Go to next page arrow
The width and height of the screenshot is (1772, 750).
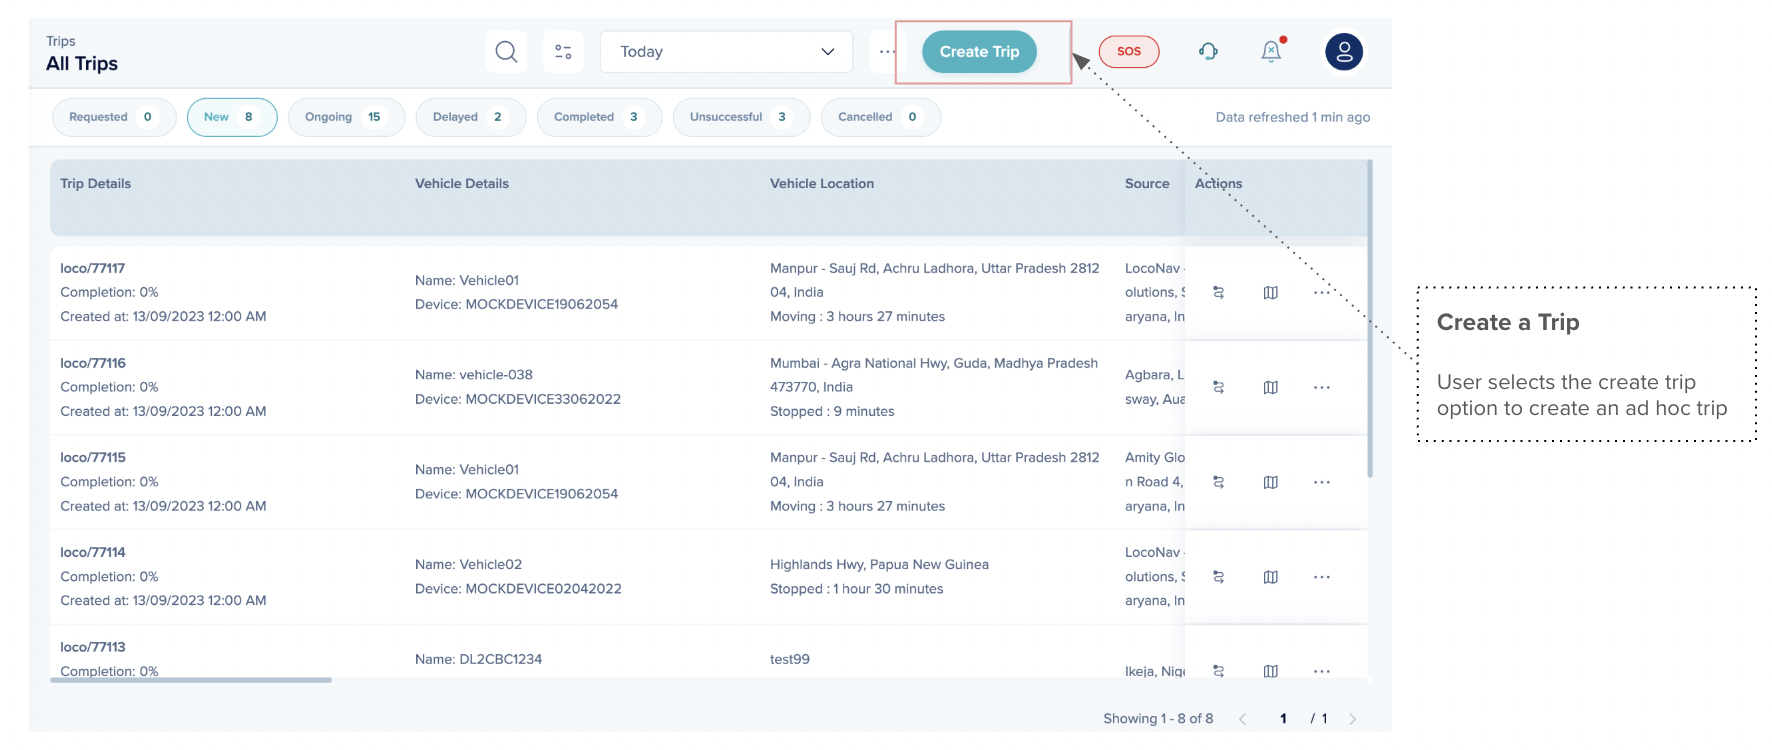[1352, 719]
